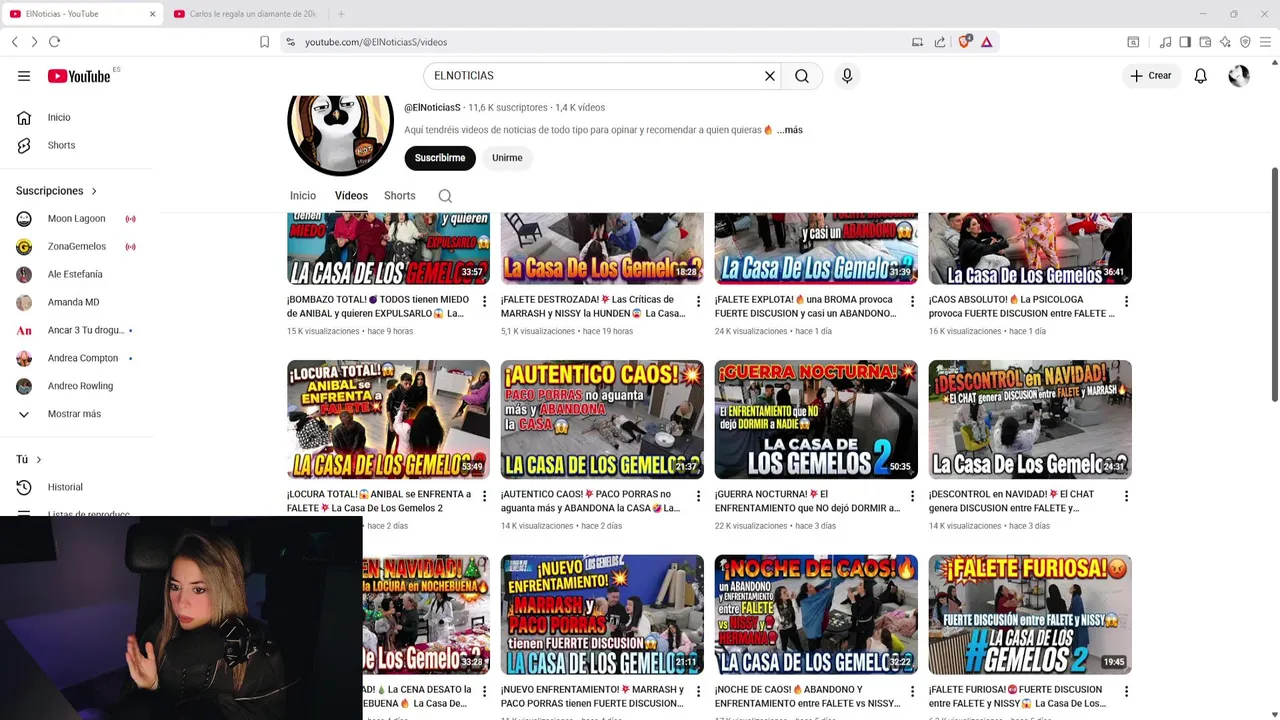
Task: Open the notifications bell
Action: [1201, 76]
